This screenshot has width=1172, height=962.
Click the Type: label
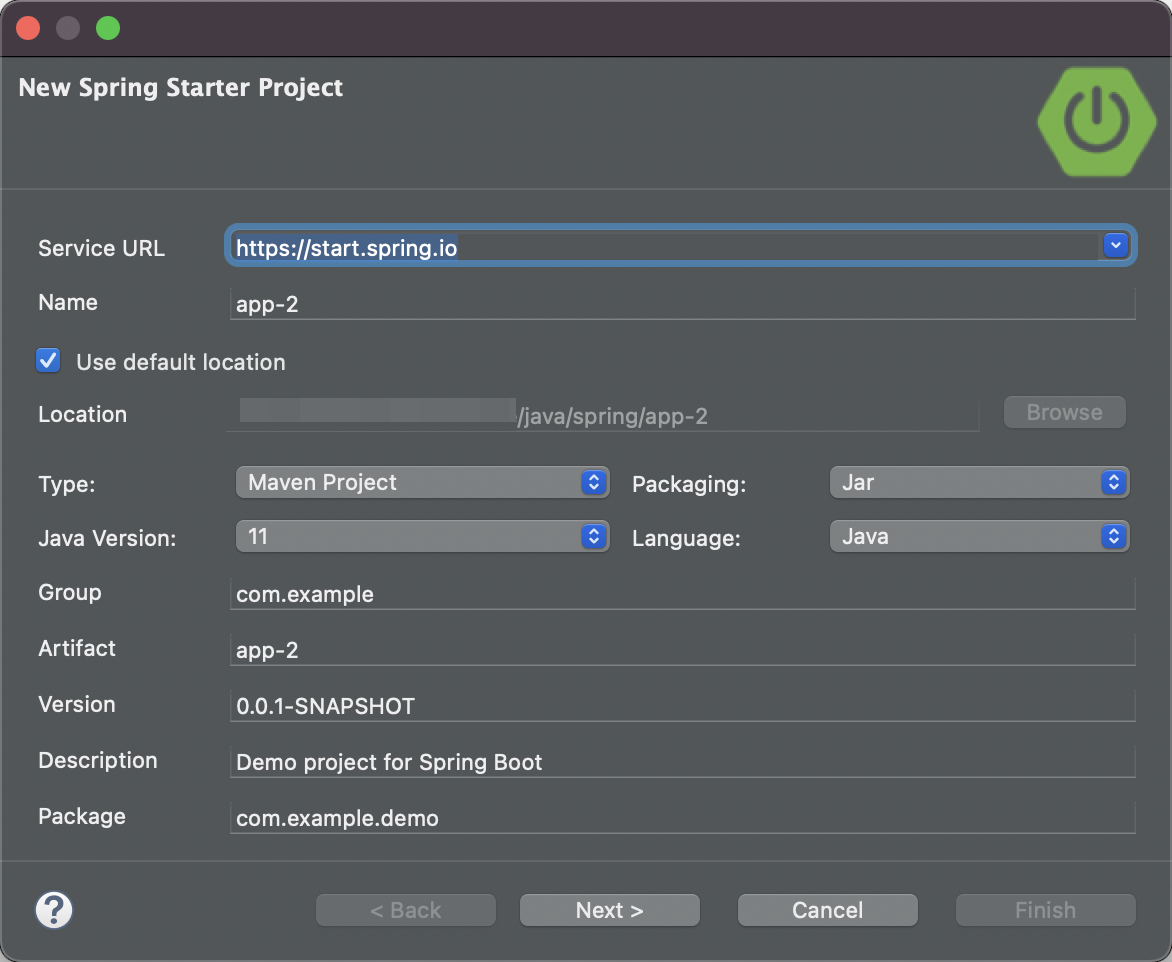click(x=67, y=484)
